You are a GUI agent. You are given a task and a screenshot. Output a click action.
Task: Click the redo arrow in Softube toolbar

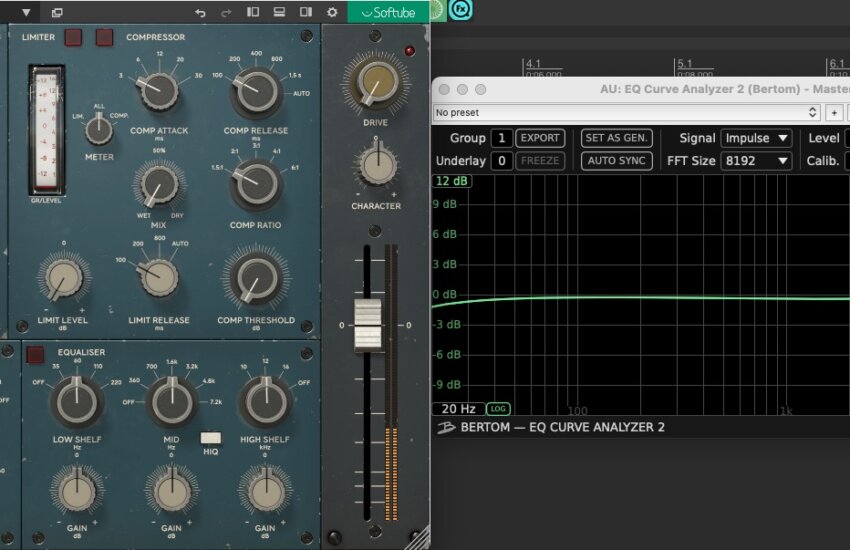pyautogui.click(x=226, y=13)
